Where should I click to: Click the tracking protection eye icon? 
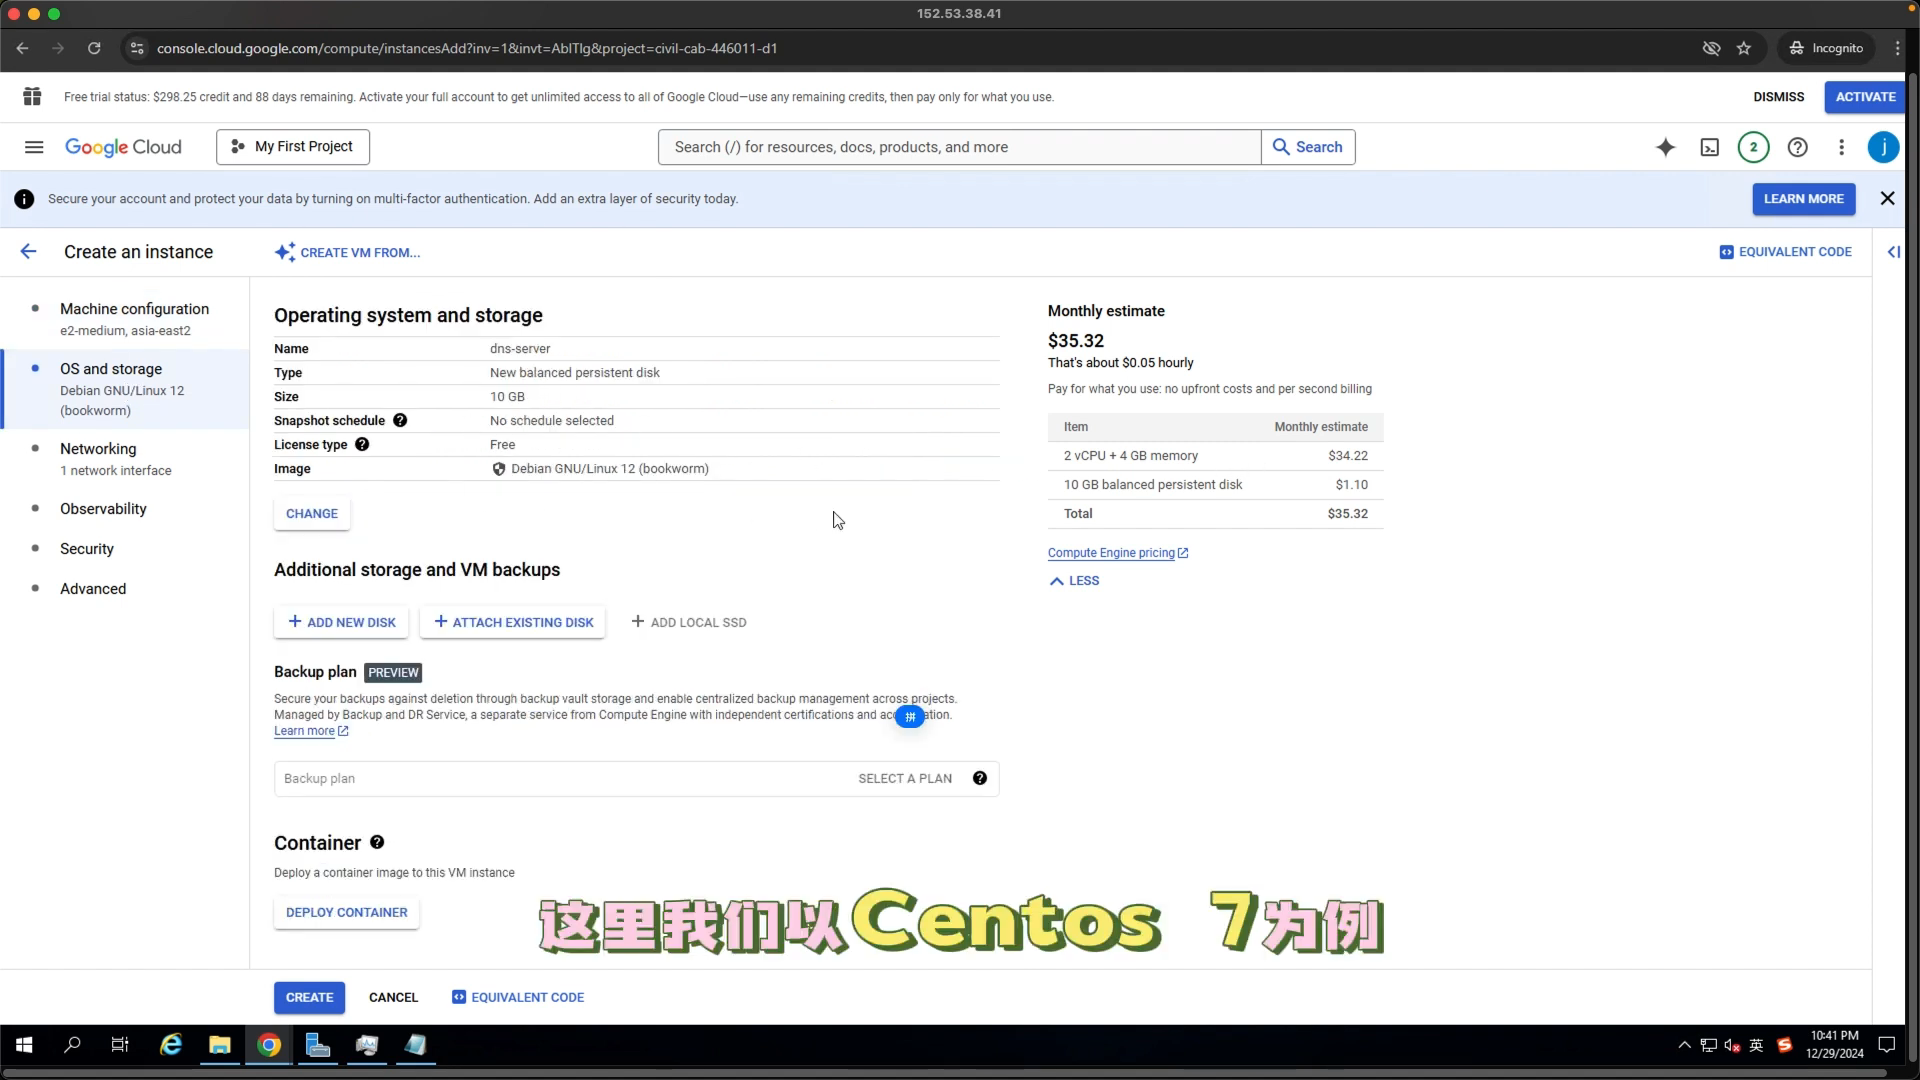1711,48
